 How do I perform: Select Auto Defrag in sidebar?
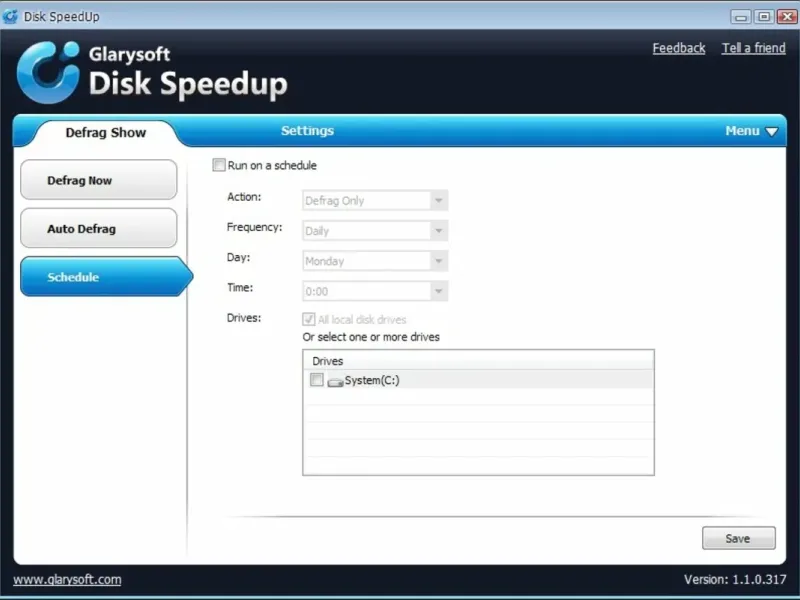pyautogui.click(x=98, y=228)
